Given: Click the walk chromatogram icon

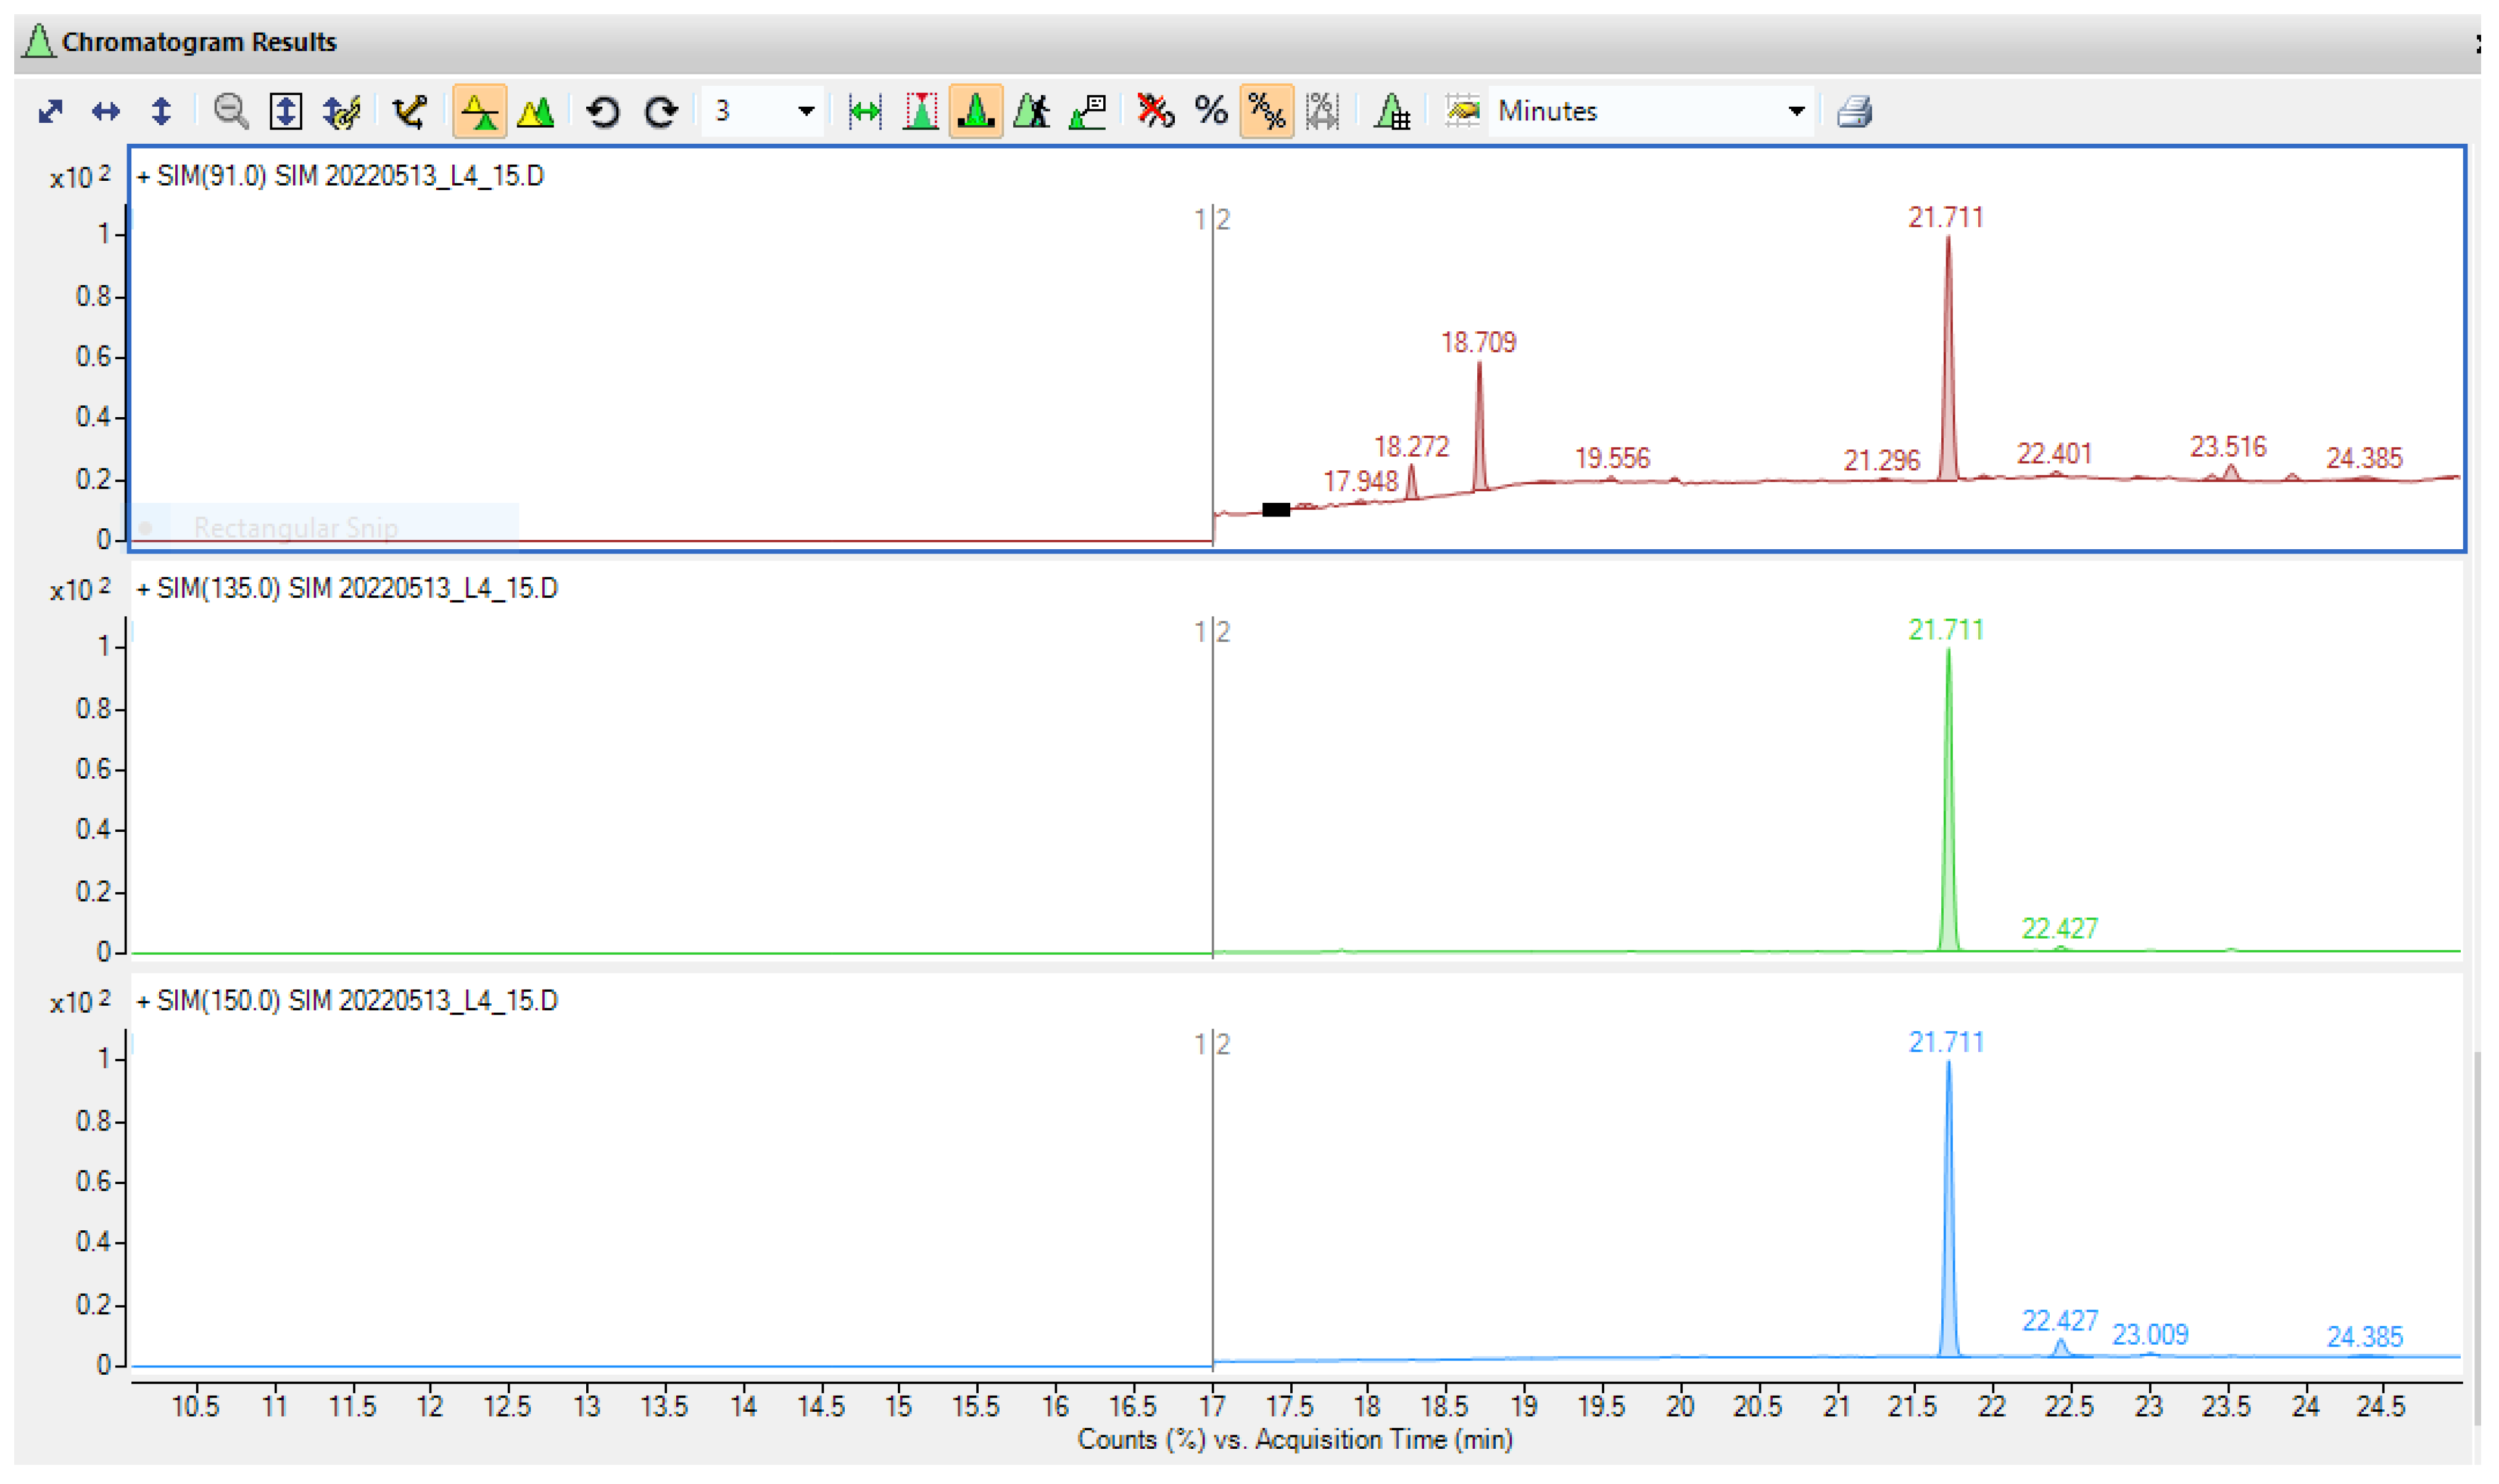Looking at the screenshot, I should coord(1031,111).
